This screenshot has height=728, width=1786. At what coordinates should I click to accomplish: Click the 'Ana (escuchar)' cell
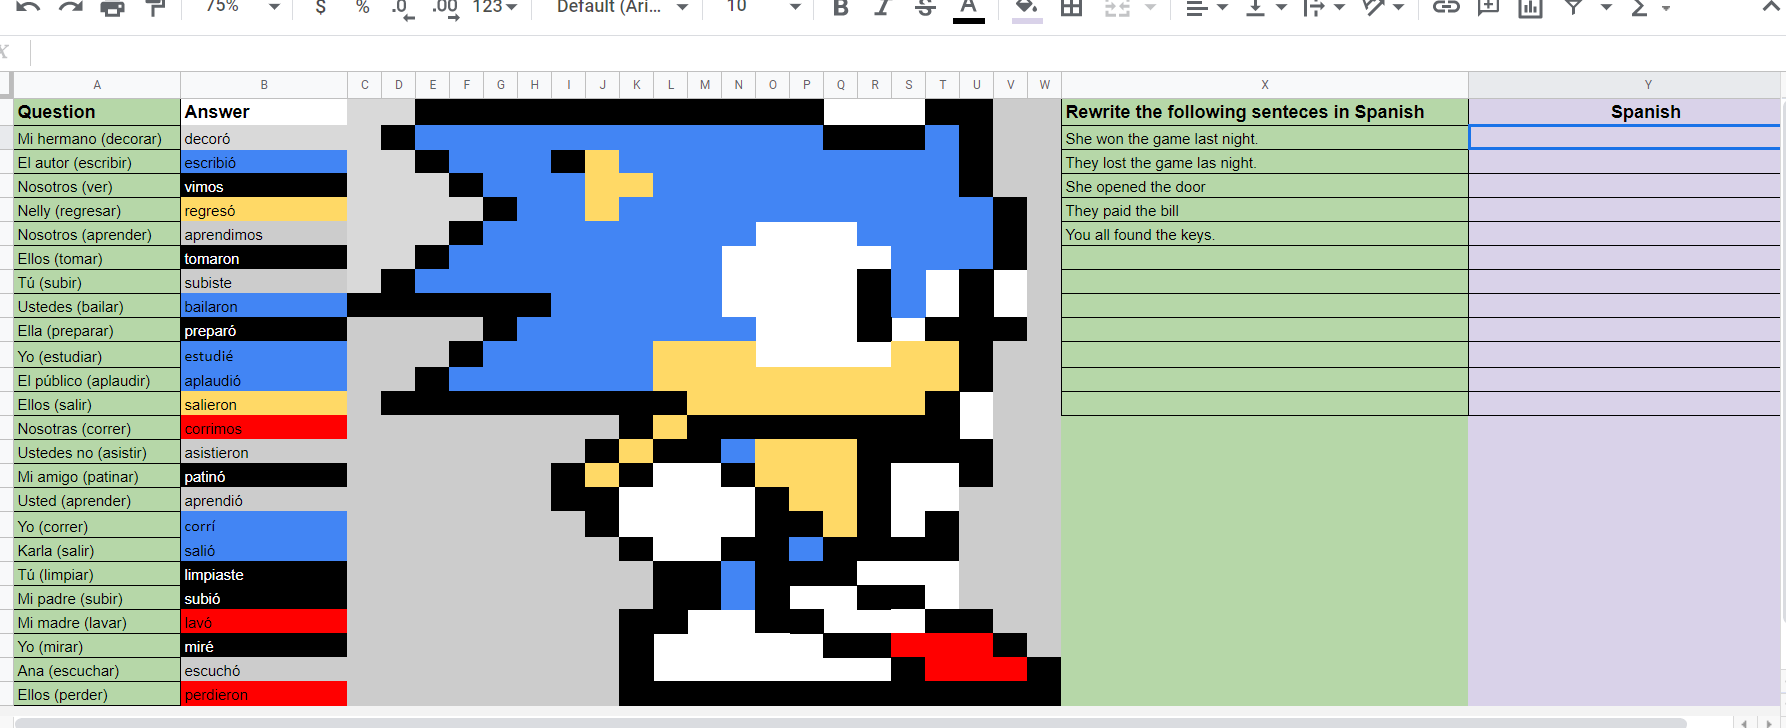[97, 670]
